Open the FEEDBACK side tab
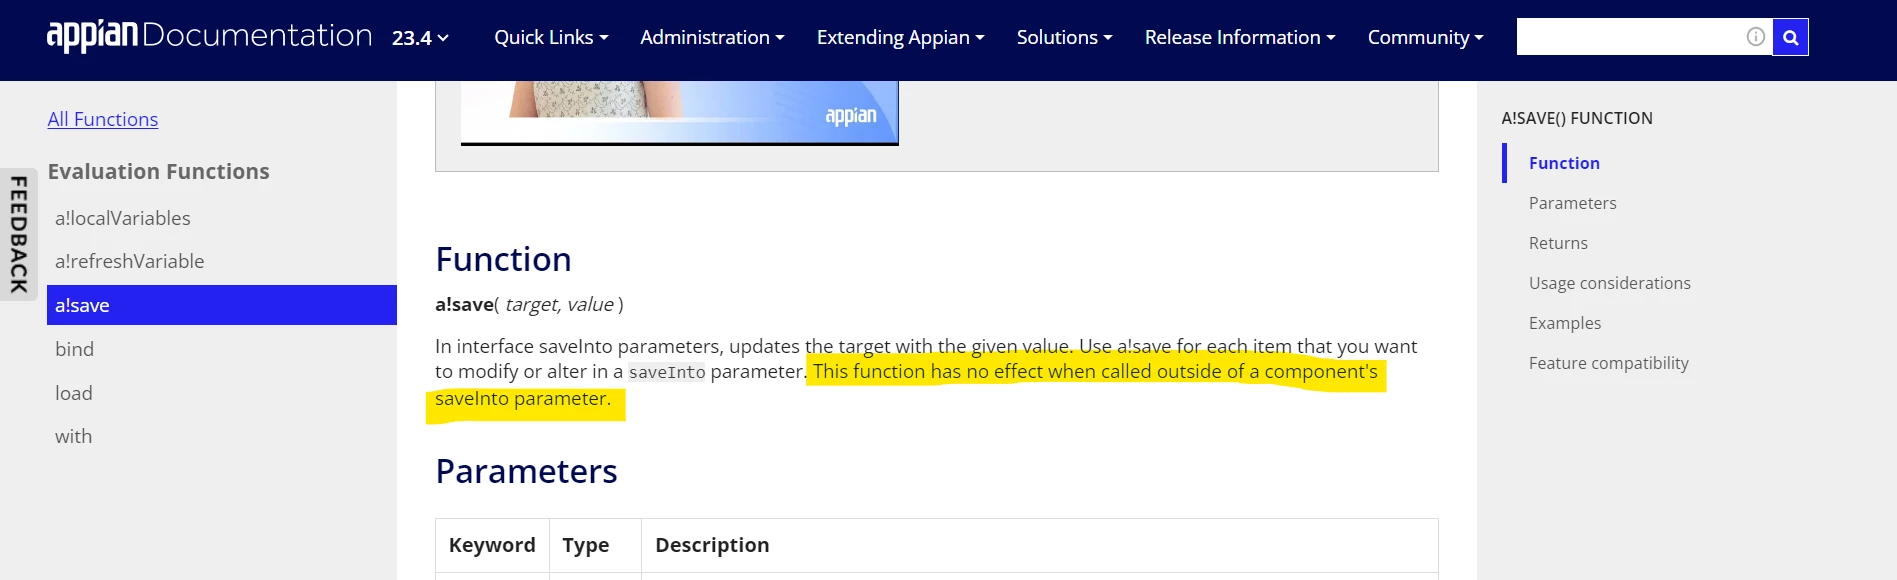The image size is (1897, 580). pyautogui.click(x=19, y=234)
